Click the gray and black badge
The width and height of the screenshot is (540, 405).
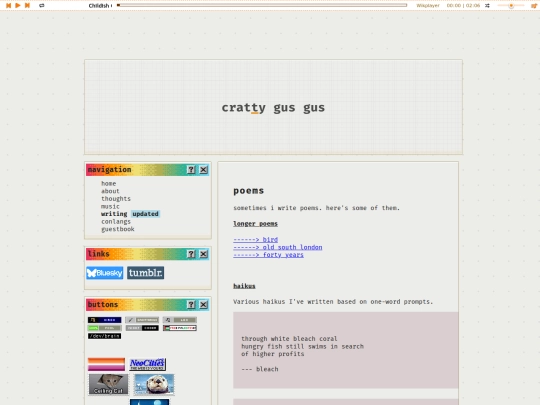pyautogui.click(x=142, y=328)
